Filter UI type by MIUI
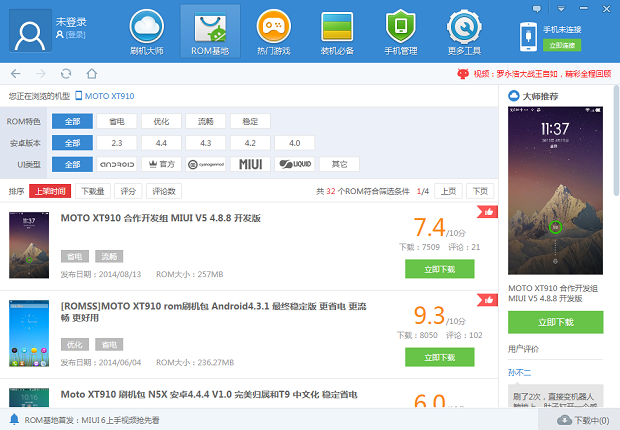Image resolution: width=620 pixels, height=430 pixels. pos(250,164)
